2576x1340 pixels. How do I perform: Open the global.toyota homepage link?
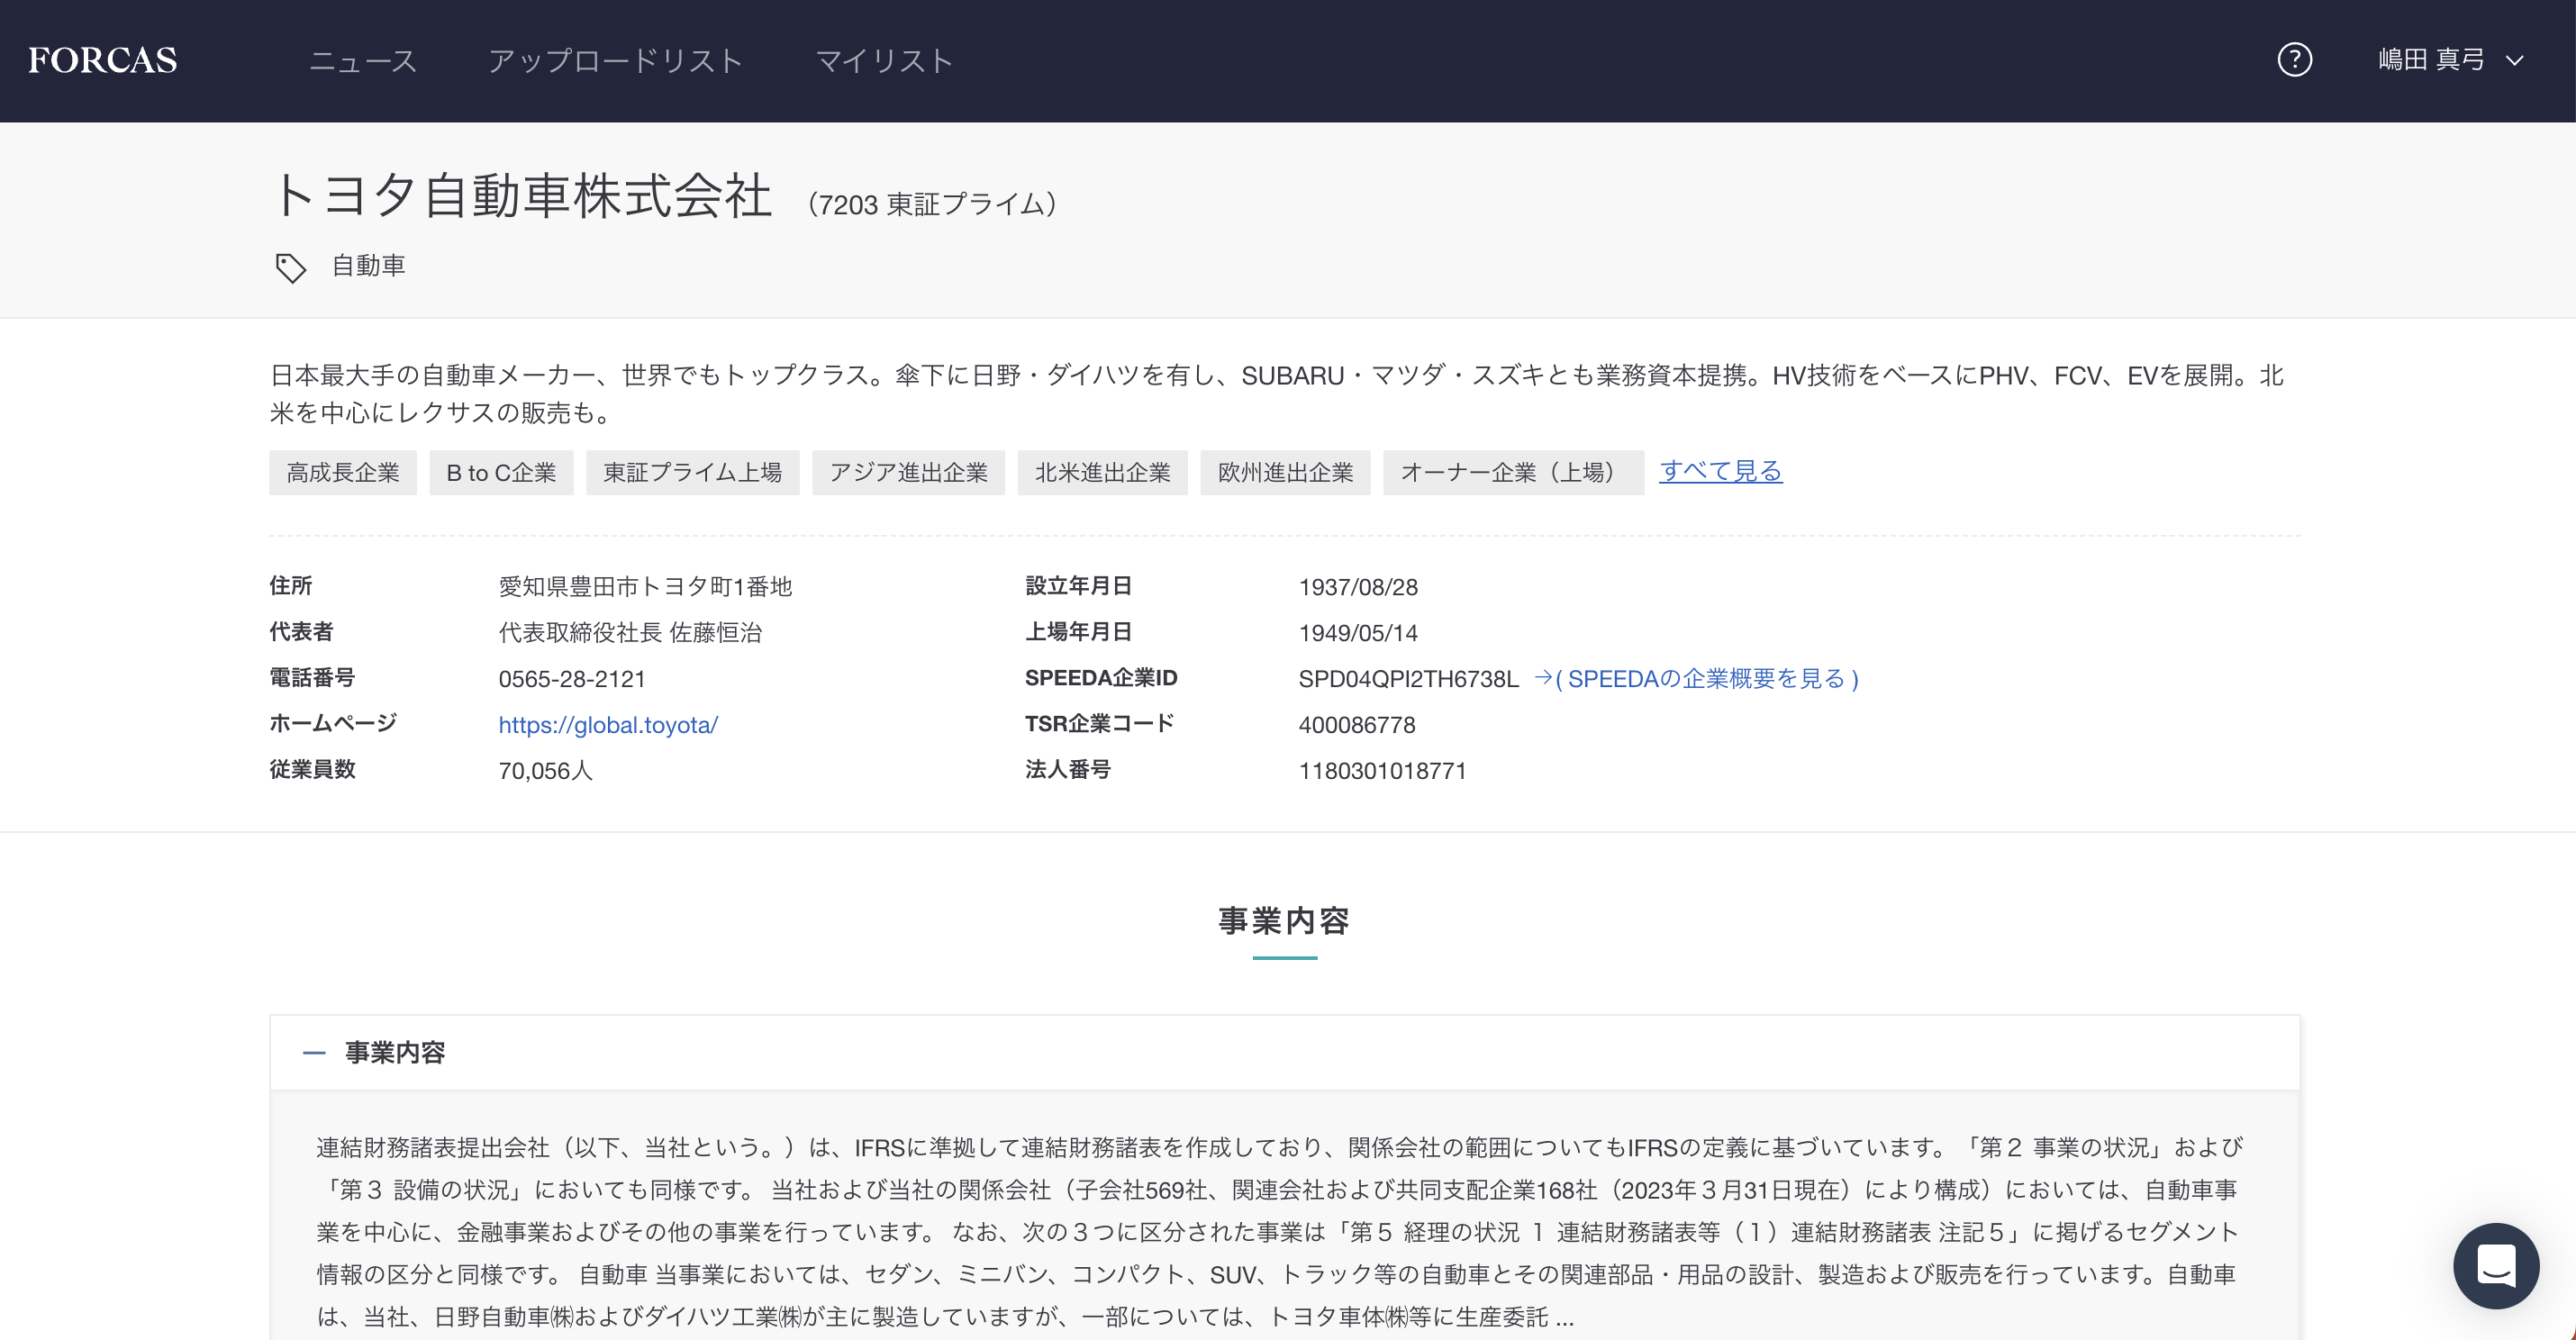pyautogui.click(x=608, y=725)
